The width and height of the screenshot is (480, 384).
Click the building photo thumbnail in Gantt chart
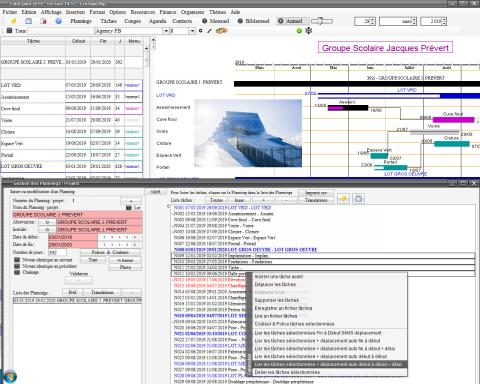(248, 133)
